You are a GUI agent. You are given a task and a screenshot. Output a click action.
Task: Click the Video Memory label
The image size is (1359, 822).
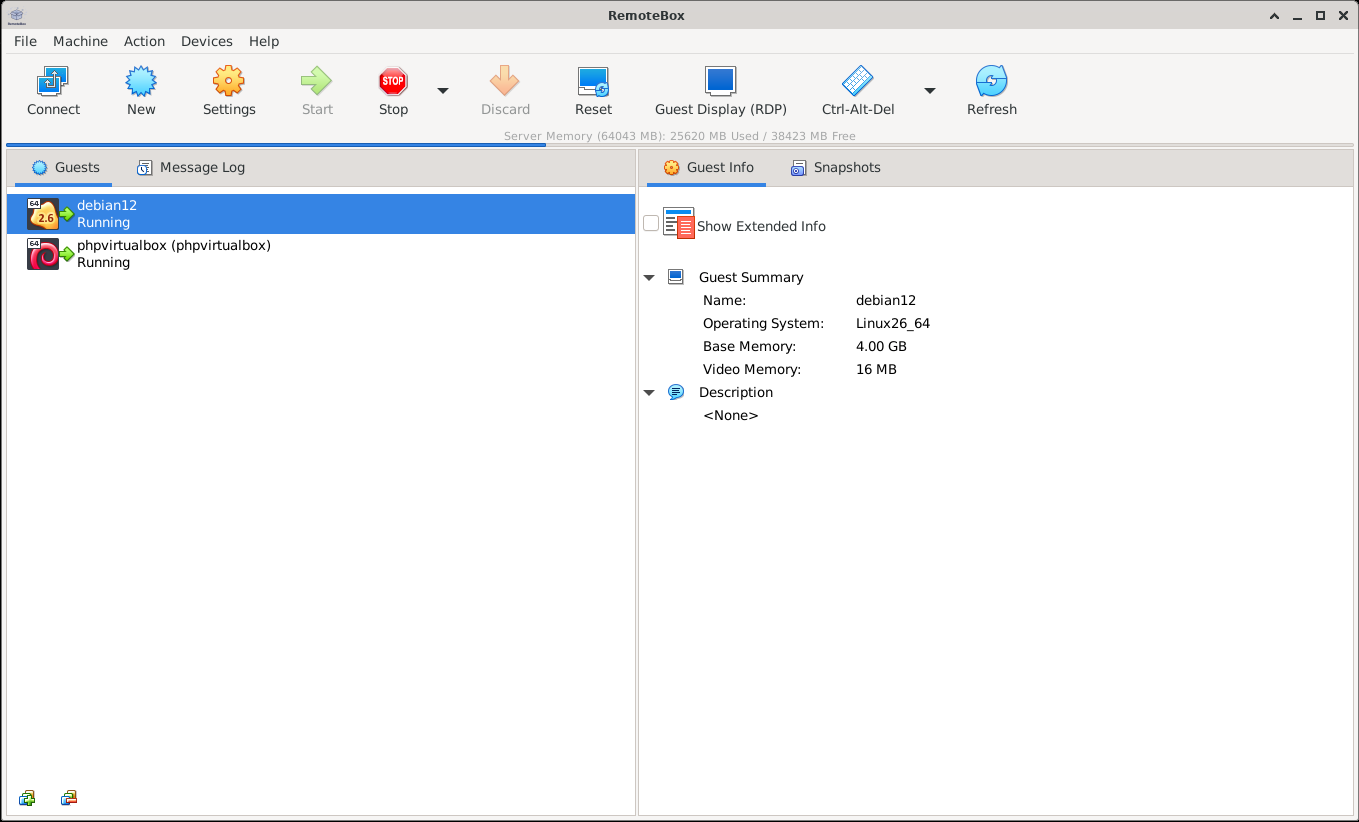(x=752, y=369)
